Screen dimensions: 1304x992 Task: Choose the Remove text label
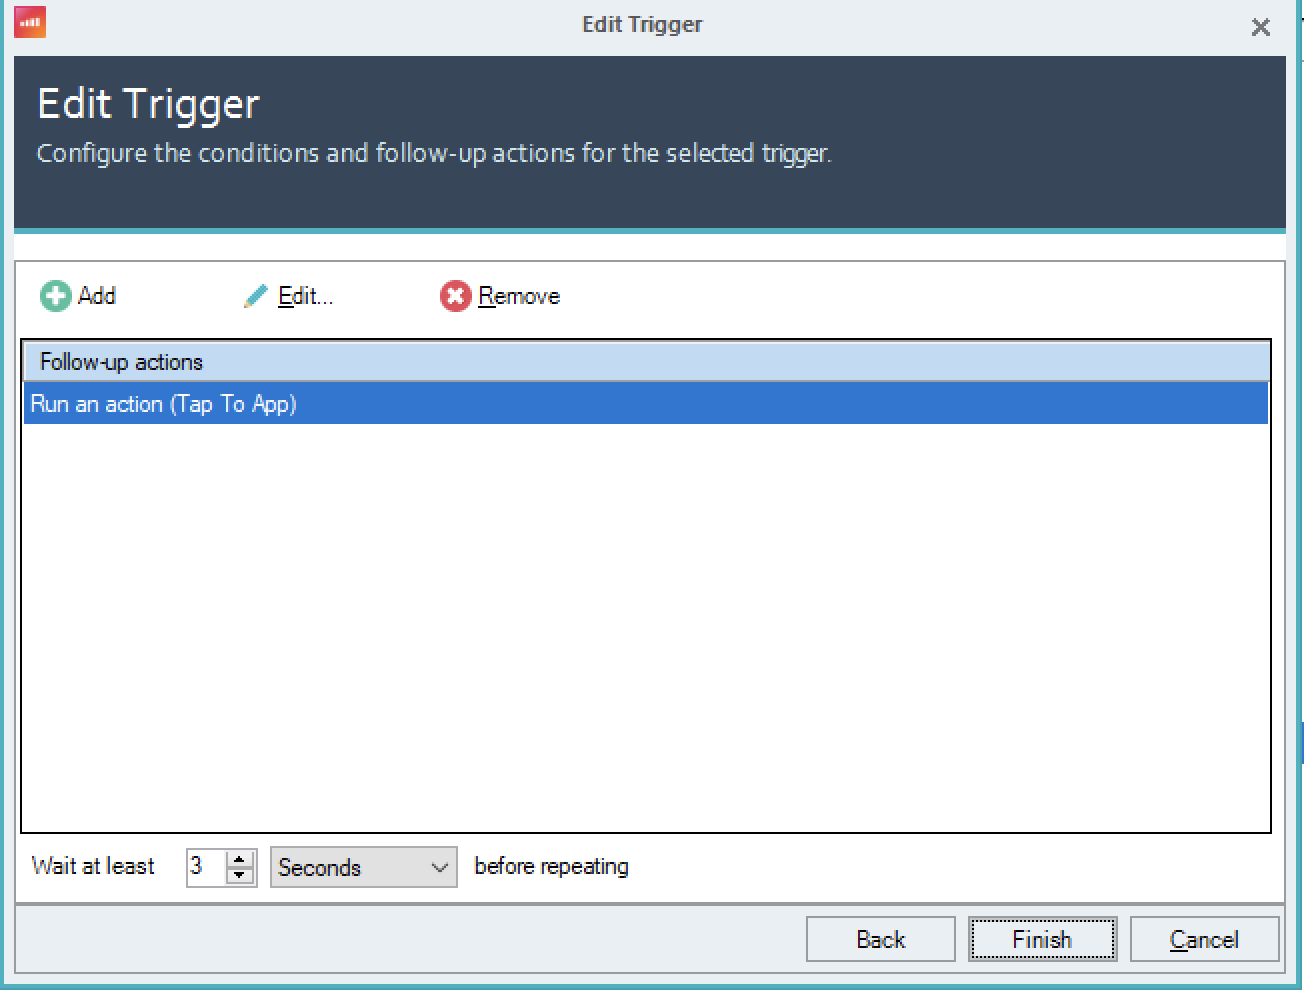(x=519, y=296)
